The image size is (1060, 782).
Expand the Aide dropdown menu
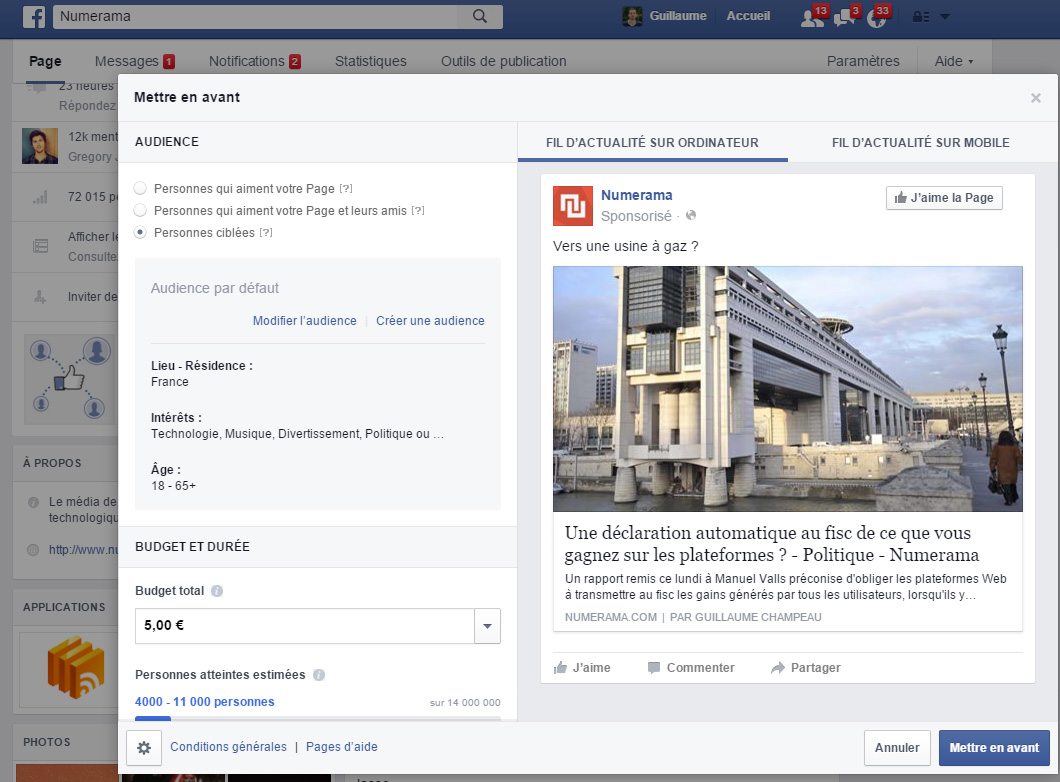pyautogui.click(x=954, y=61)
